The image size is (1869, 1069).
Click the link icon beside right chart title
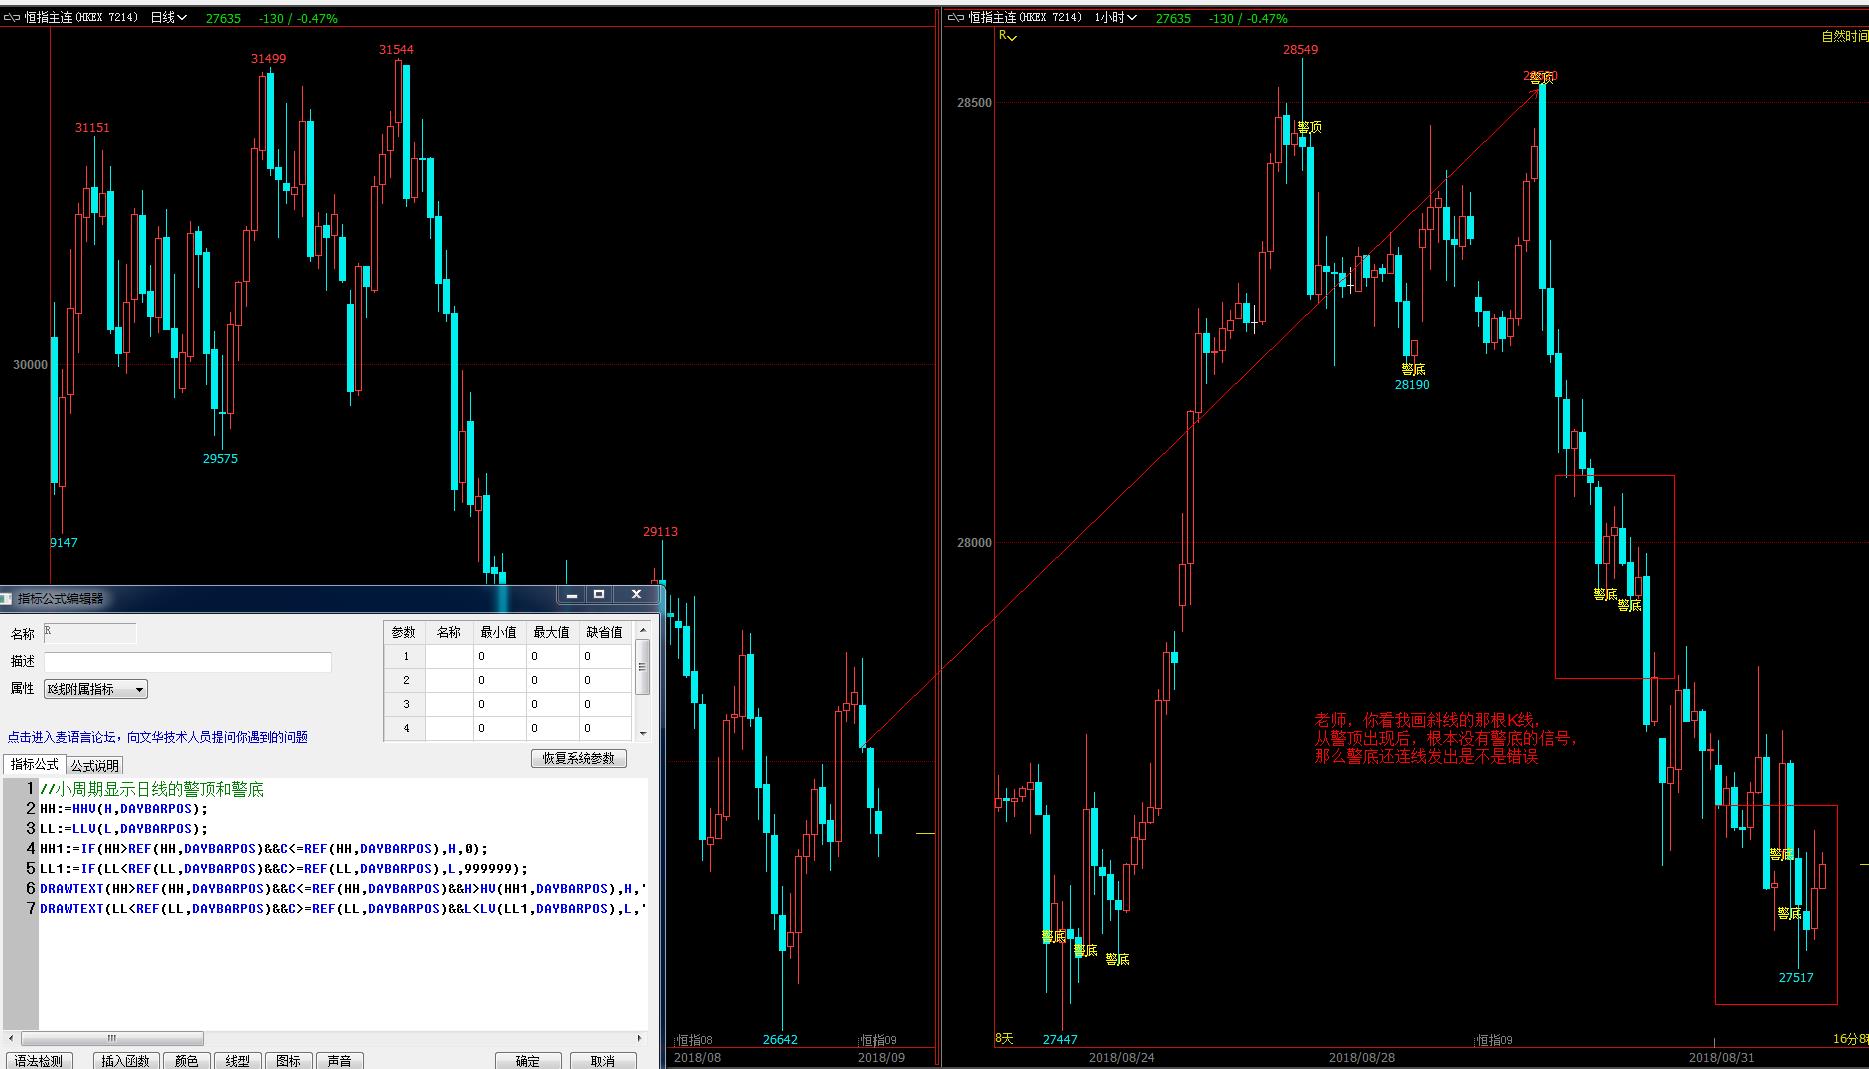pos(955,17)
